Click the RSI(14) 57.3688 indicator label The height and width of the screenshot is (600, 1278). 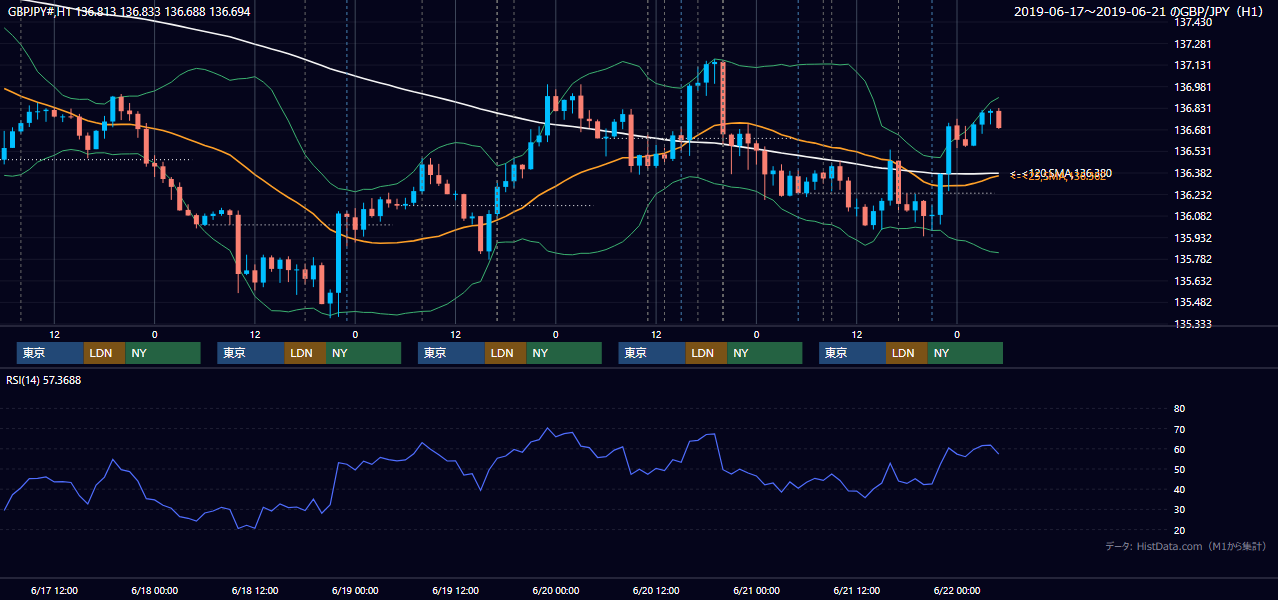(44, 380)
